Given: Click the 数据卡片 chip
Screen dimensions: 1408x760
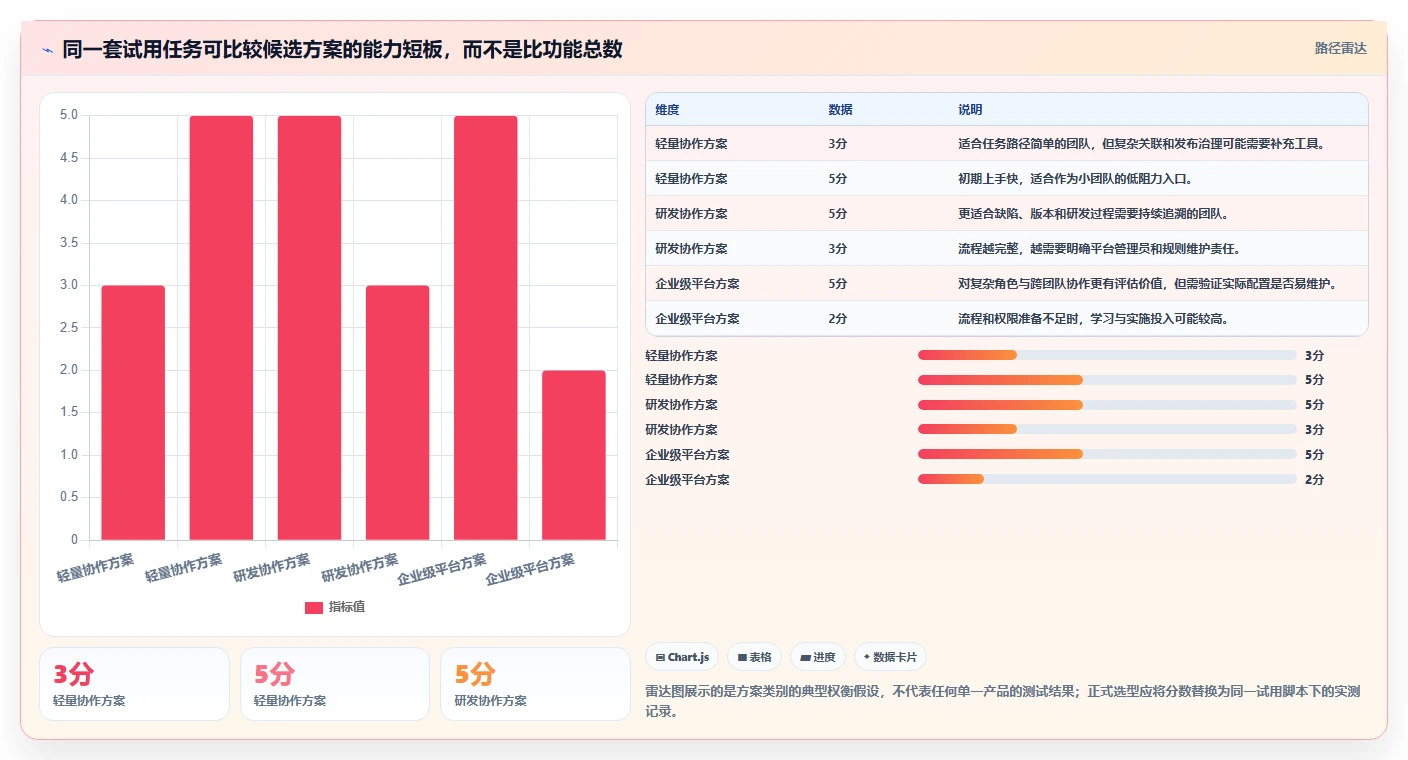Looking at the screenshot, I should point(890,657).
